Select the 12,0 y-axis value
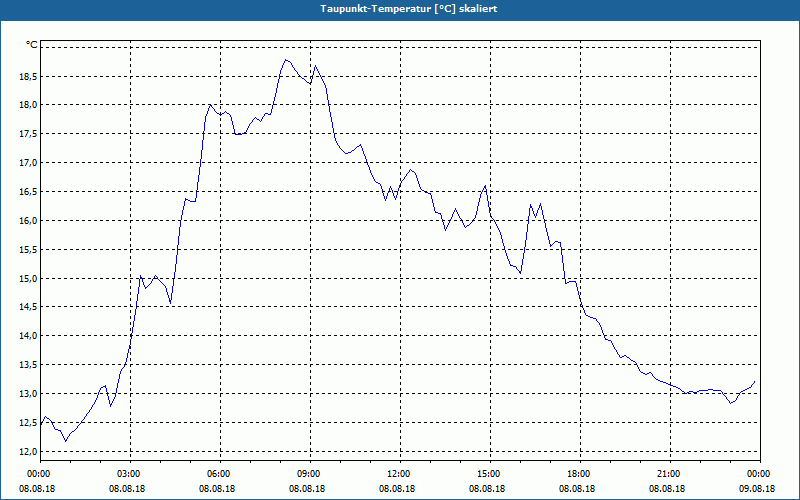Screen dimensions: 800x500 [27, 452]
